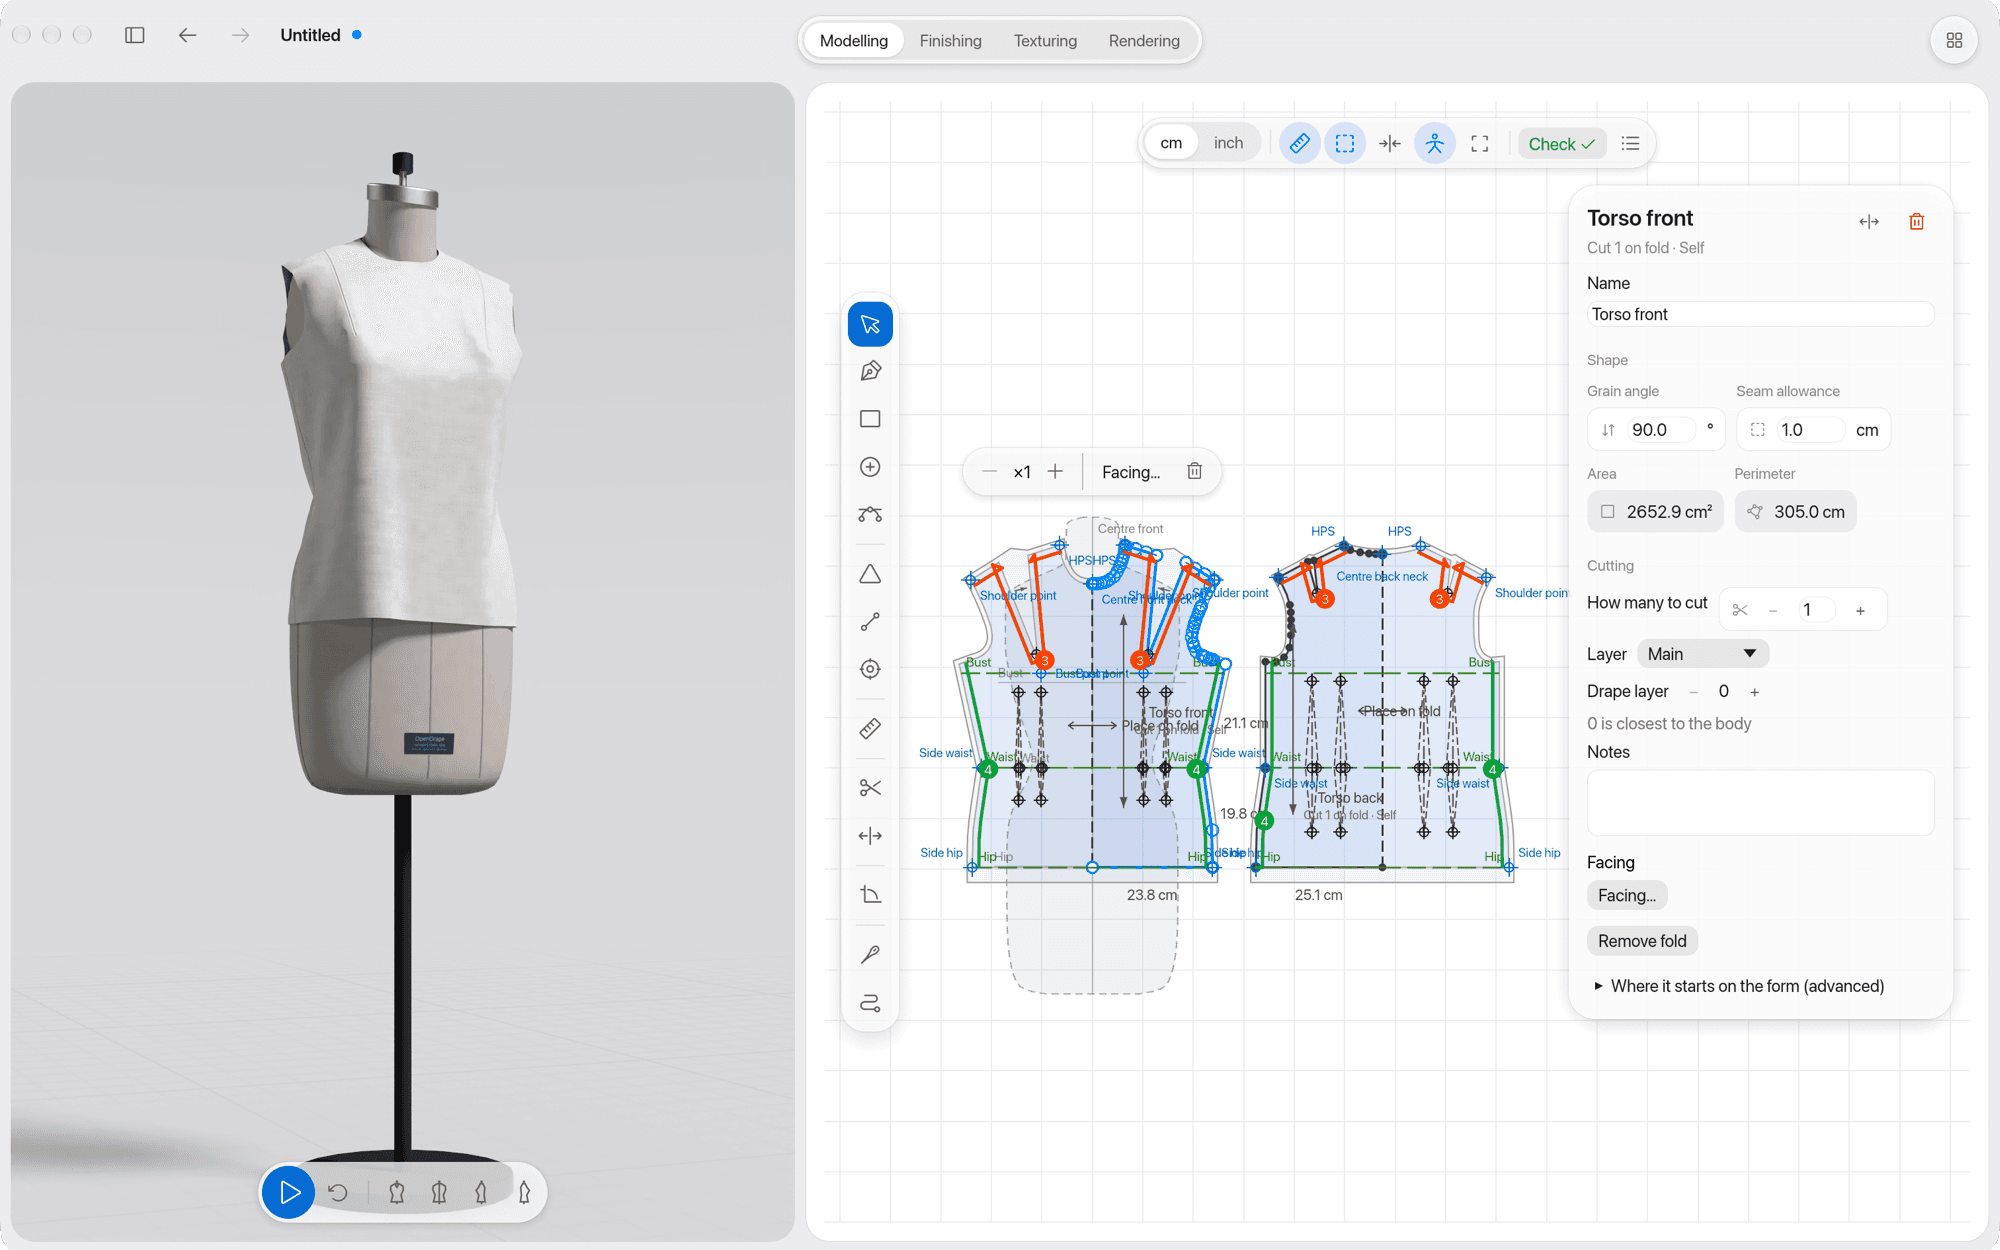This screenshot has width=2000, height=1250.
Task: Reset the simulation with undo arrow
Action: tap(338, 1192)
